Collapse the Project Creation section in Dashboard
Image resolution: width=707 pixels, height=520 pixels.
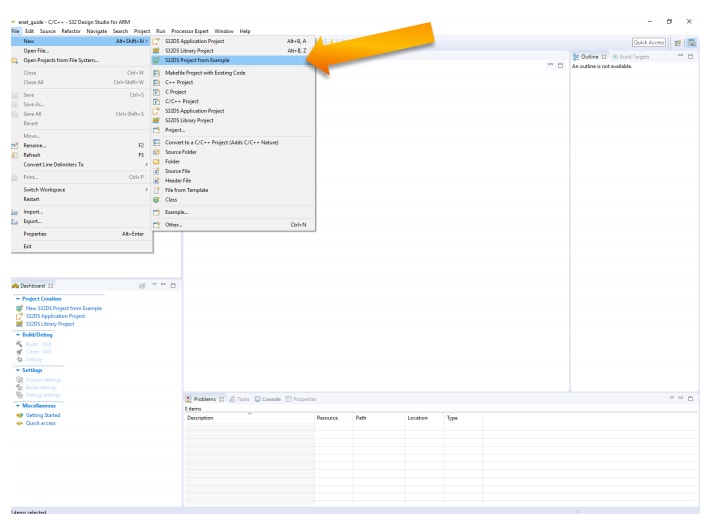click(x=15, y=299)
